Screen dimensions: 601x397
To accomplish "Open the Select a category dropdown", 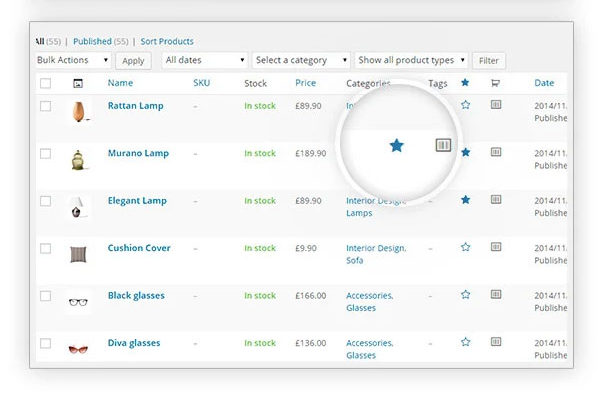I will pos(301,60).
